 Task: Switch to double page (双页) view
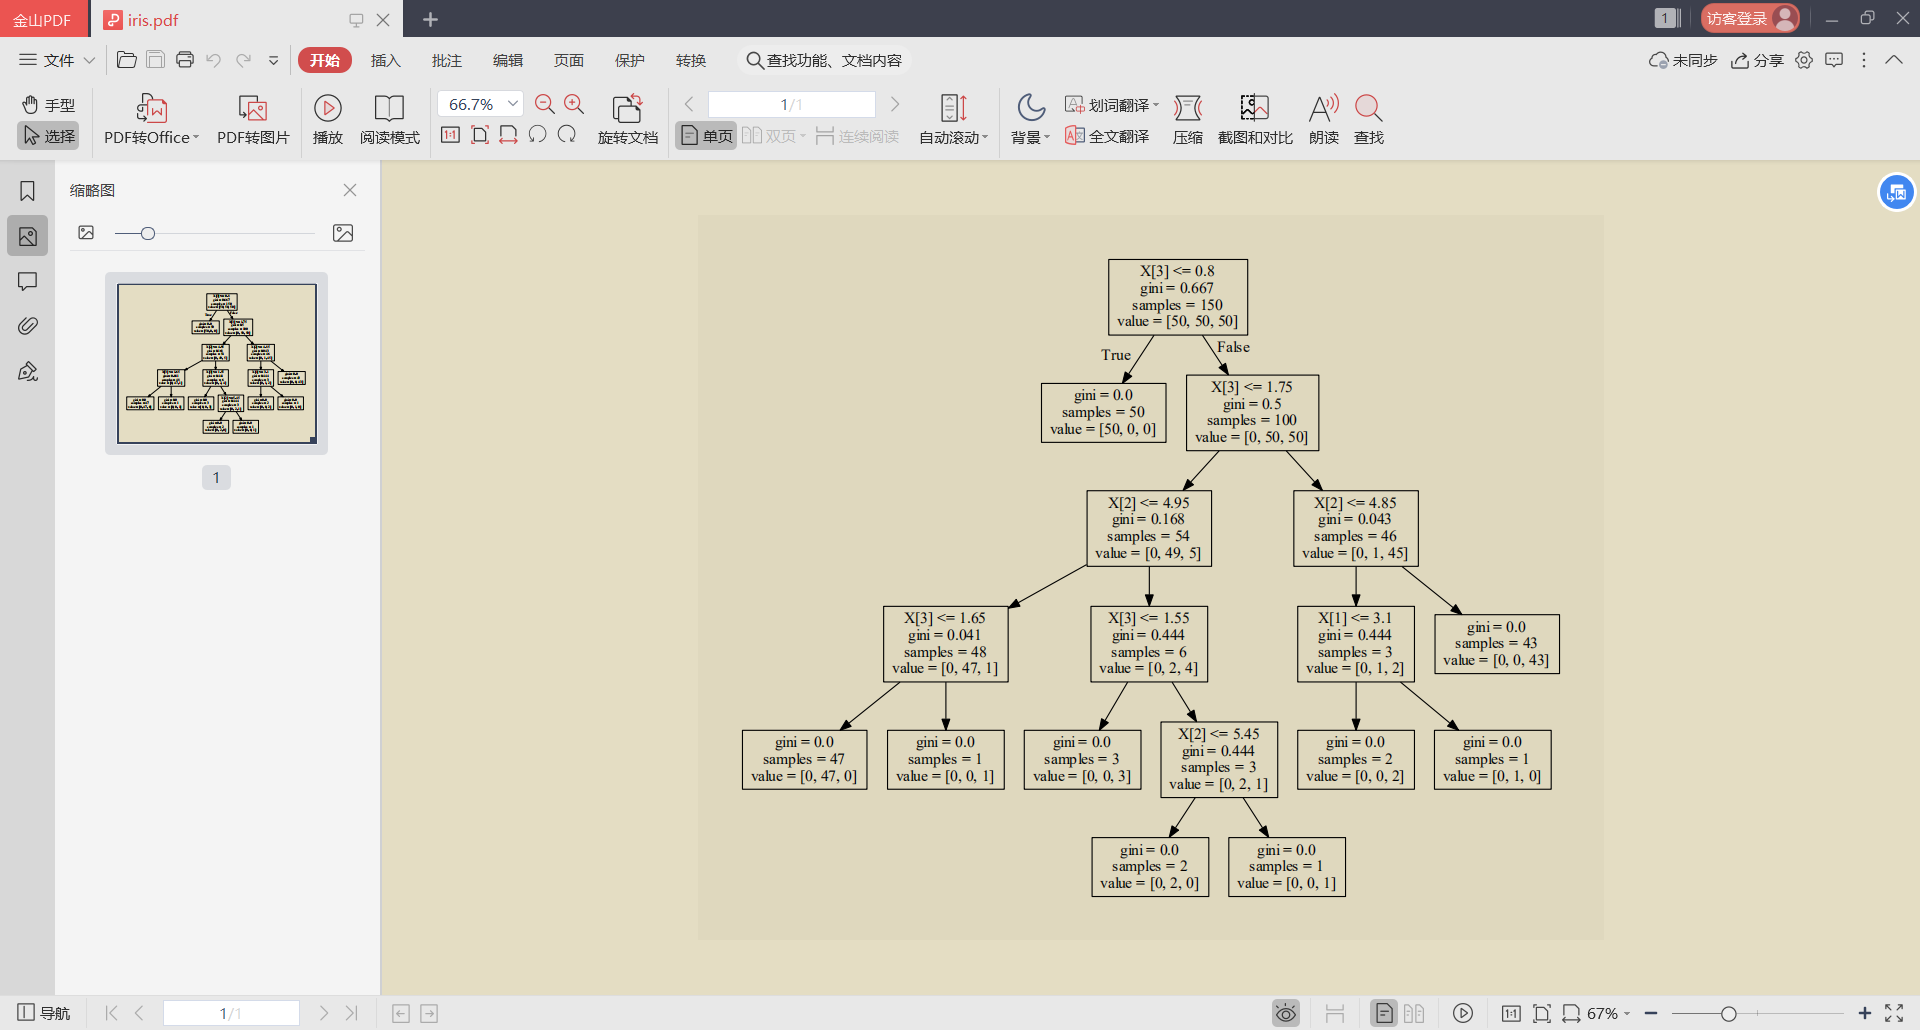point(773,136)
